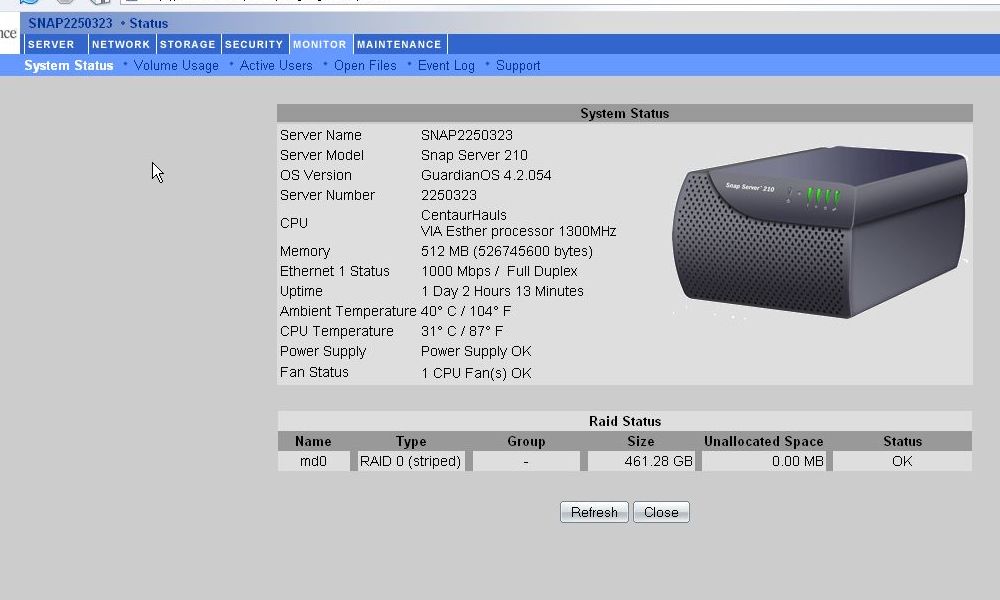The width and height of the screenshot is (1000, 600).
Task: Open the STORAGE menu tab
Action: coord(188,44)
